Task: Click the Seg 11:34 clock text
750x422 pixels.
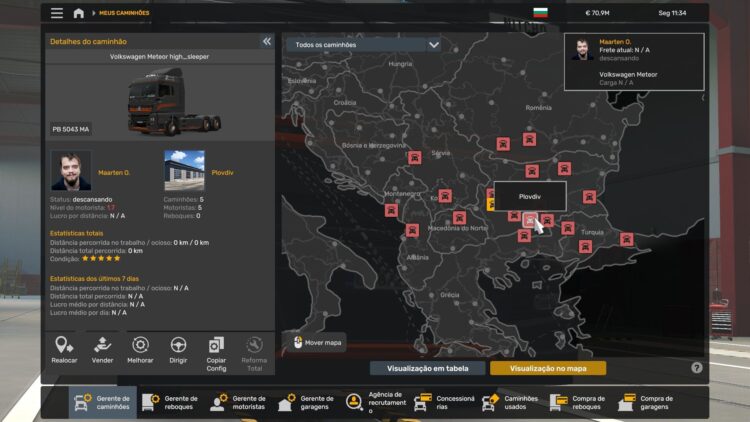Action: click(x=672, y=13)
